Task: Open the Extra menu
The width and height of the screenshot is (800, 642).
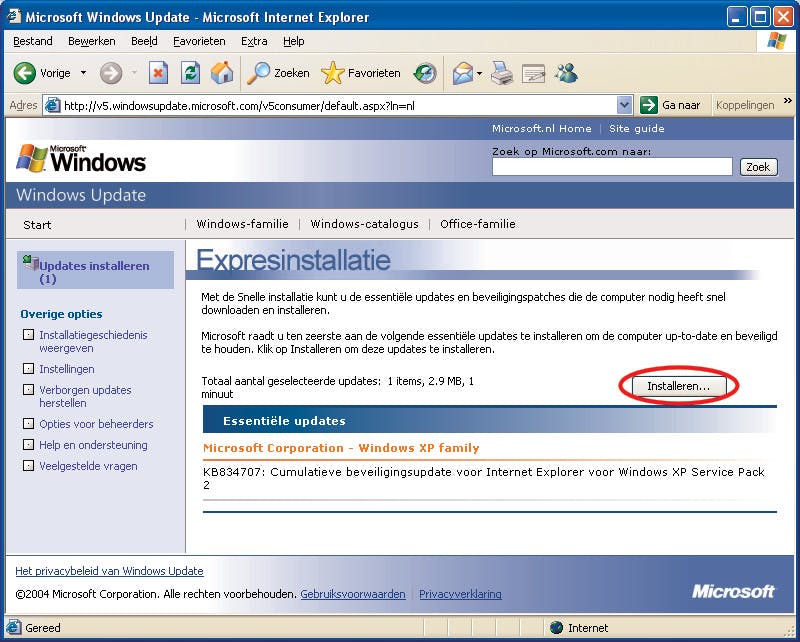Action: pyautogui.click(x=254, y=41)
